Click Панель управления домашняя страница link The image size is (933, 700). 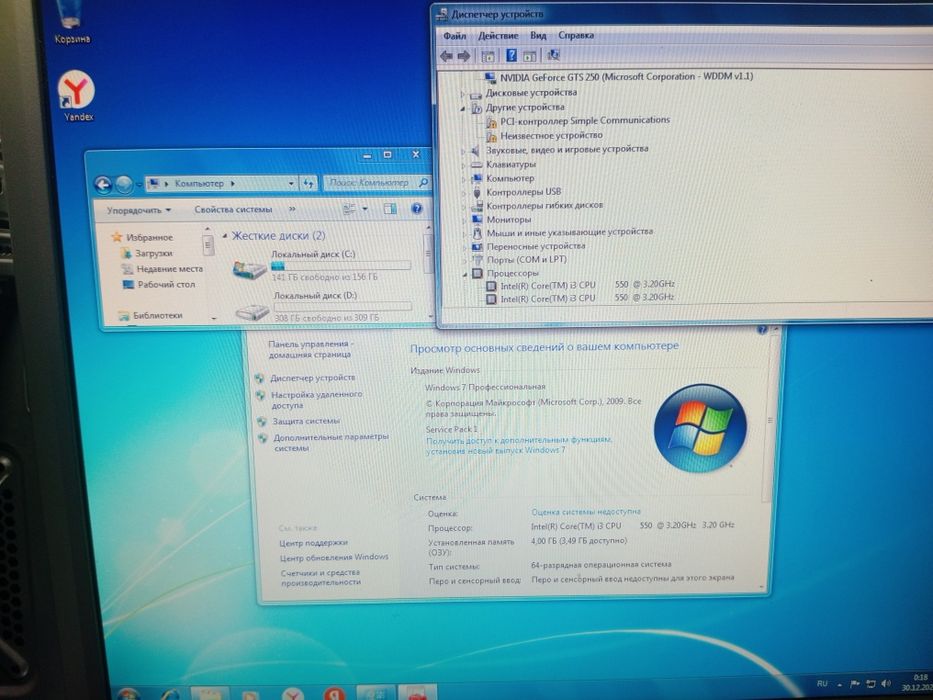(x=311, y=349)
